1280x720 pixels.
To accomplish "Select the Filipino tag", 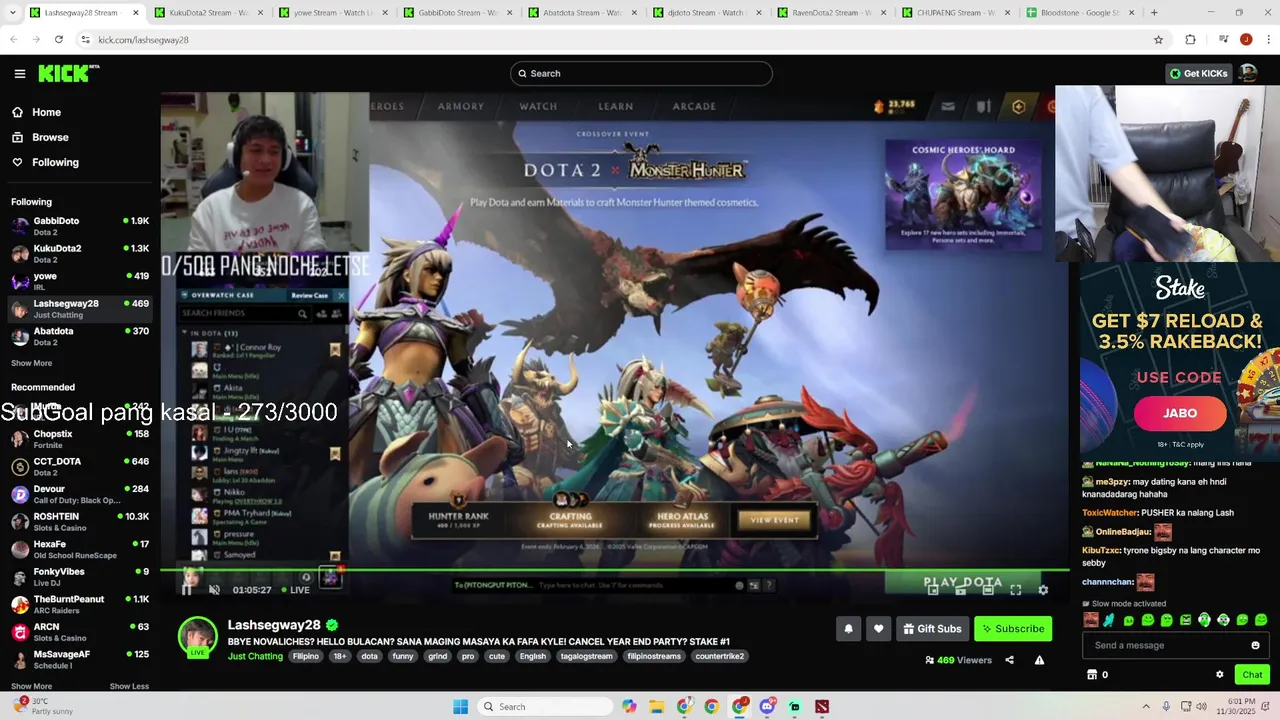I will (x=305, y=656).
